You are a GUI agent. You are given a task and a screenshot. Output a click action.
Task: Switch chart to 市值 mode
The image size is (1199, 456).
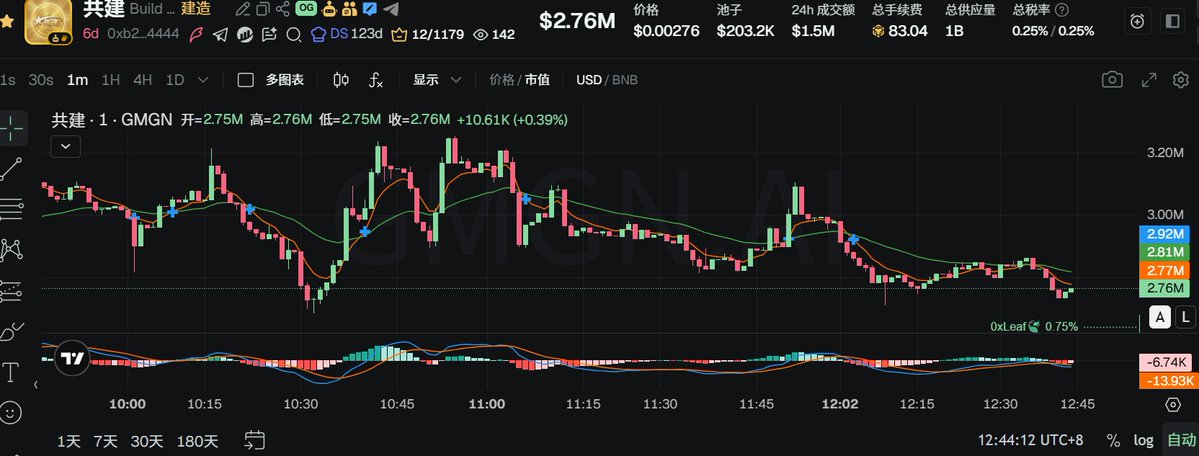tap(537, 80)
